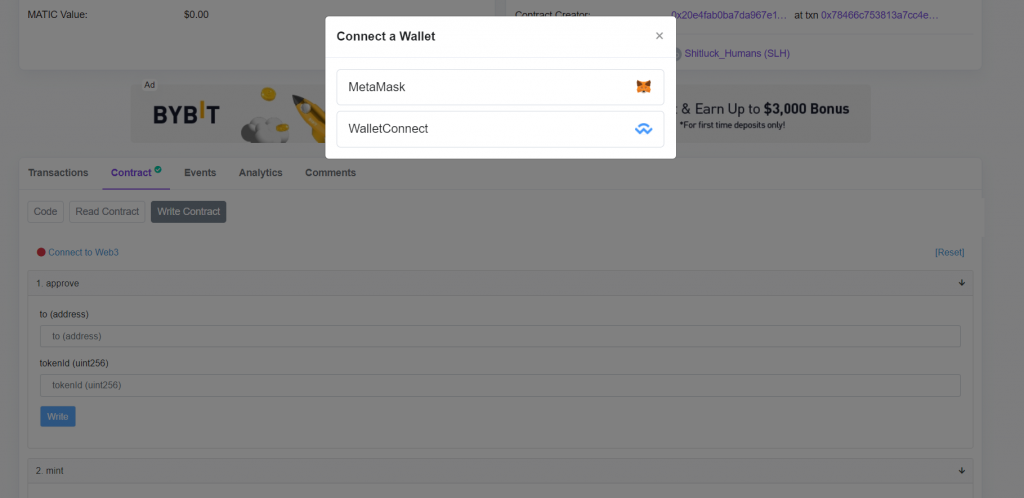Click the 1. approve header
Viewport: 1024px width, 498px height.
click(500, 283)
